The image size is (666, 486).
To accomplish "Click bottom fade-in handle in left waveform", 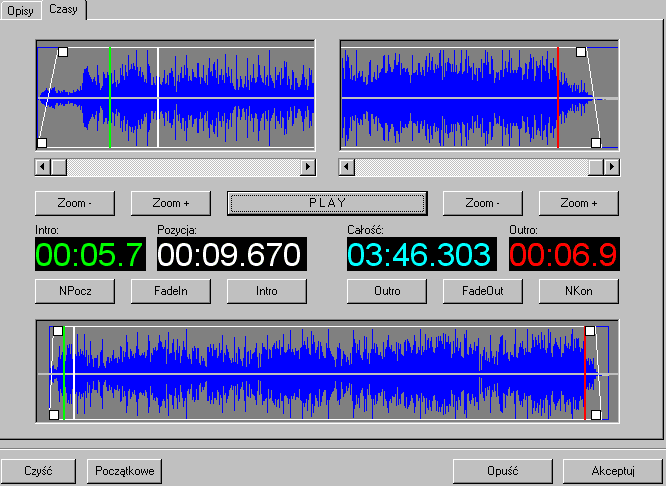I will coord(42,143).
